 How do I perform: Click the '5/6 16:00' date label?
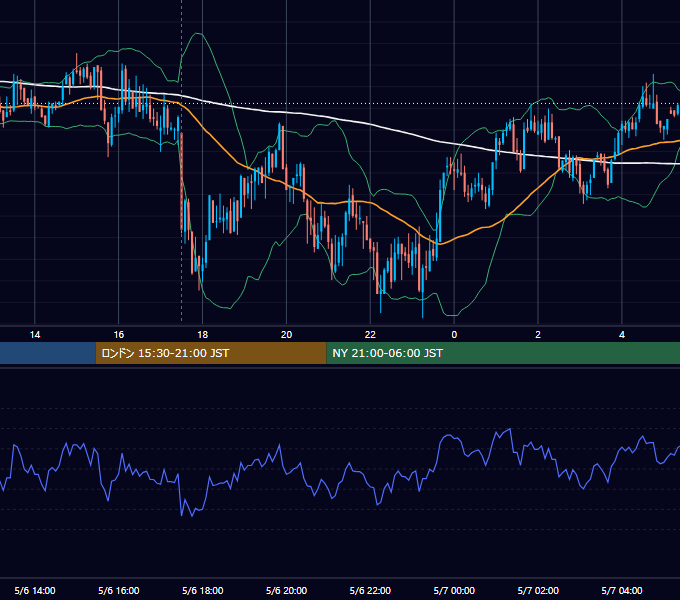point(118,590)
